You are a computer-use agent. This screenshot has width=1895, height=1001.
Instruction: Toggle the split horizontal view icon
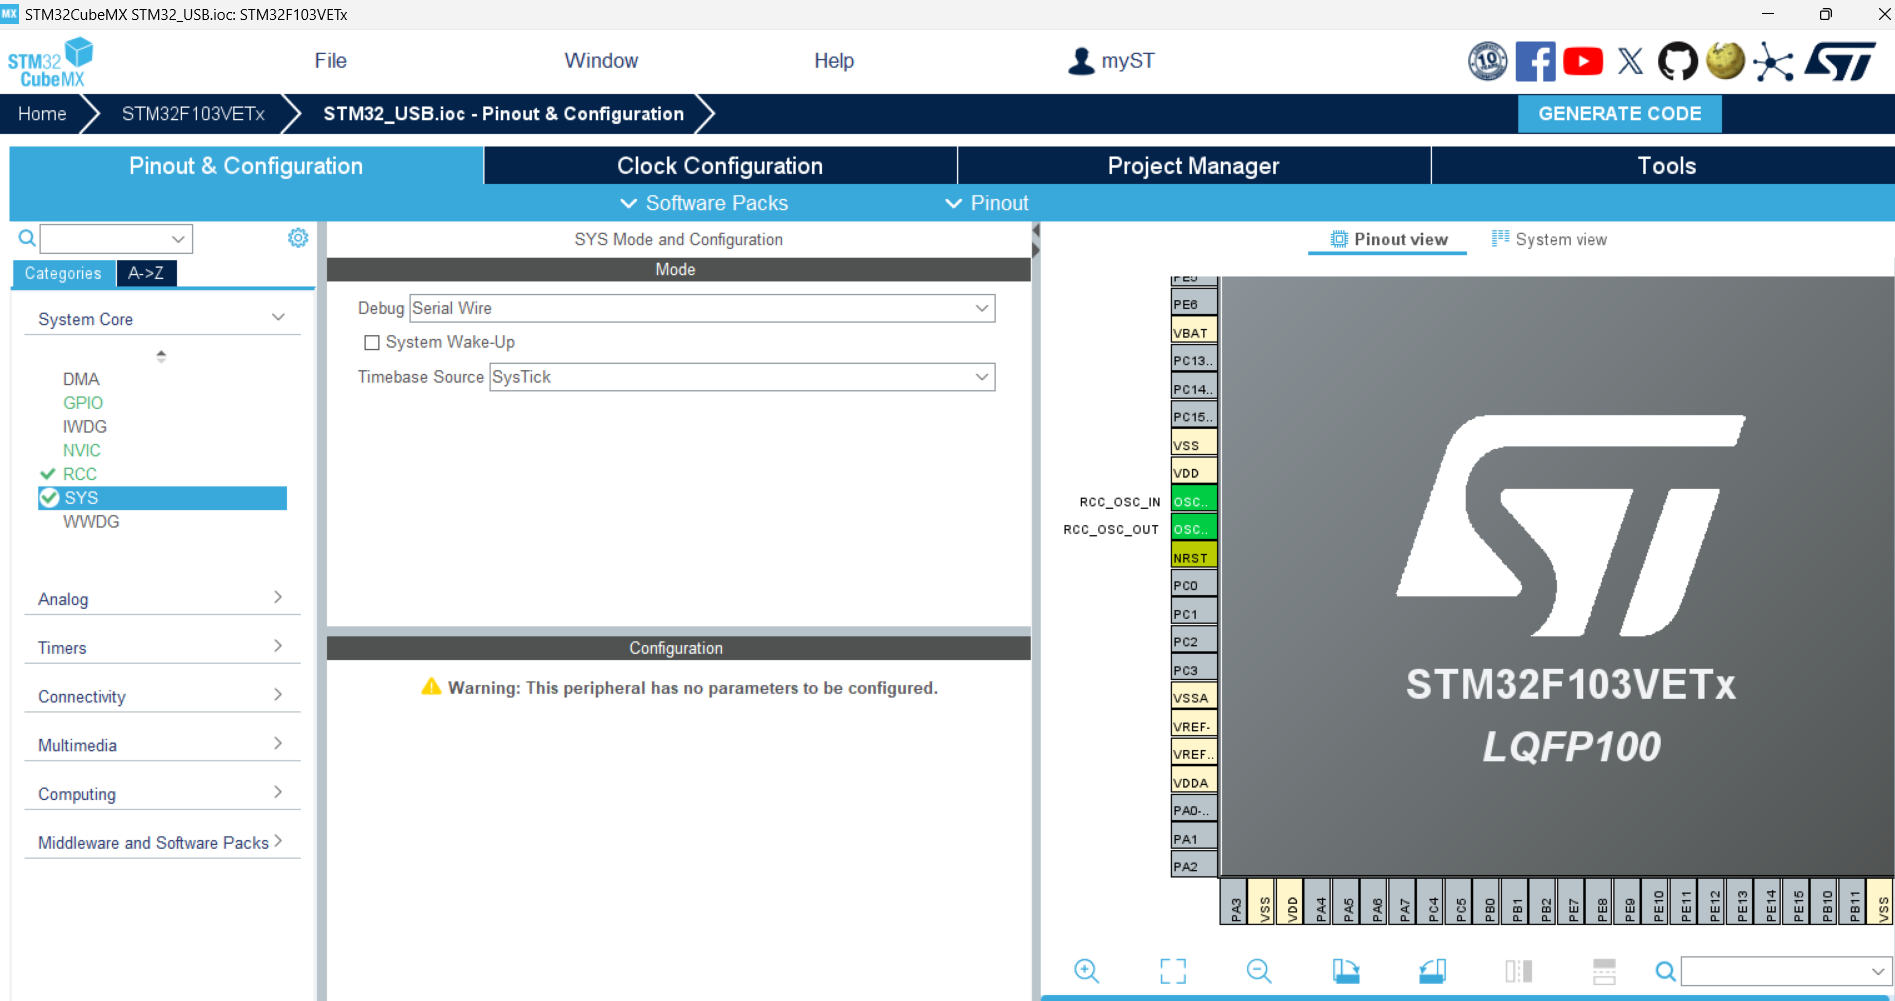tap(1604, 970)
